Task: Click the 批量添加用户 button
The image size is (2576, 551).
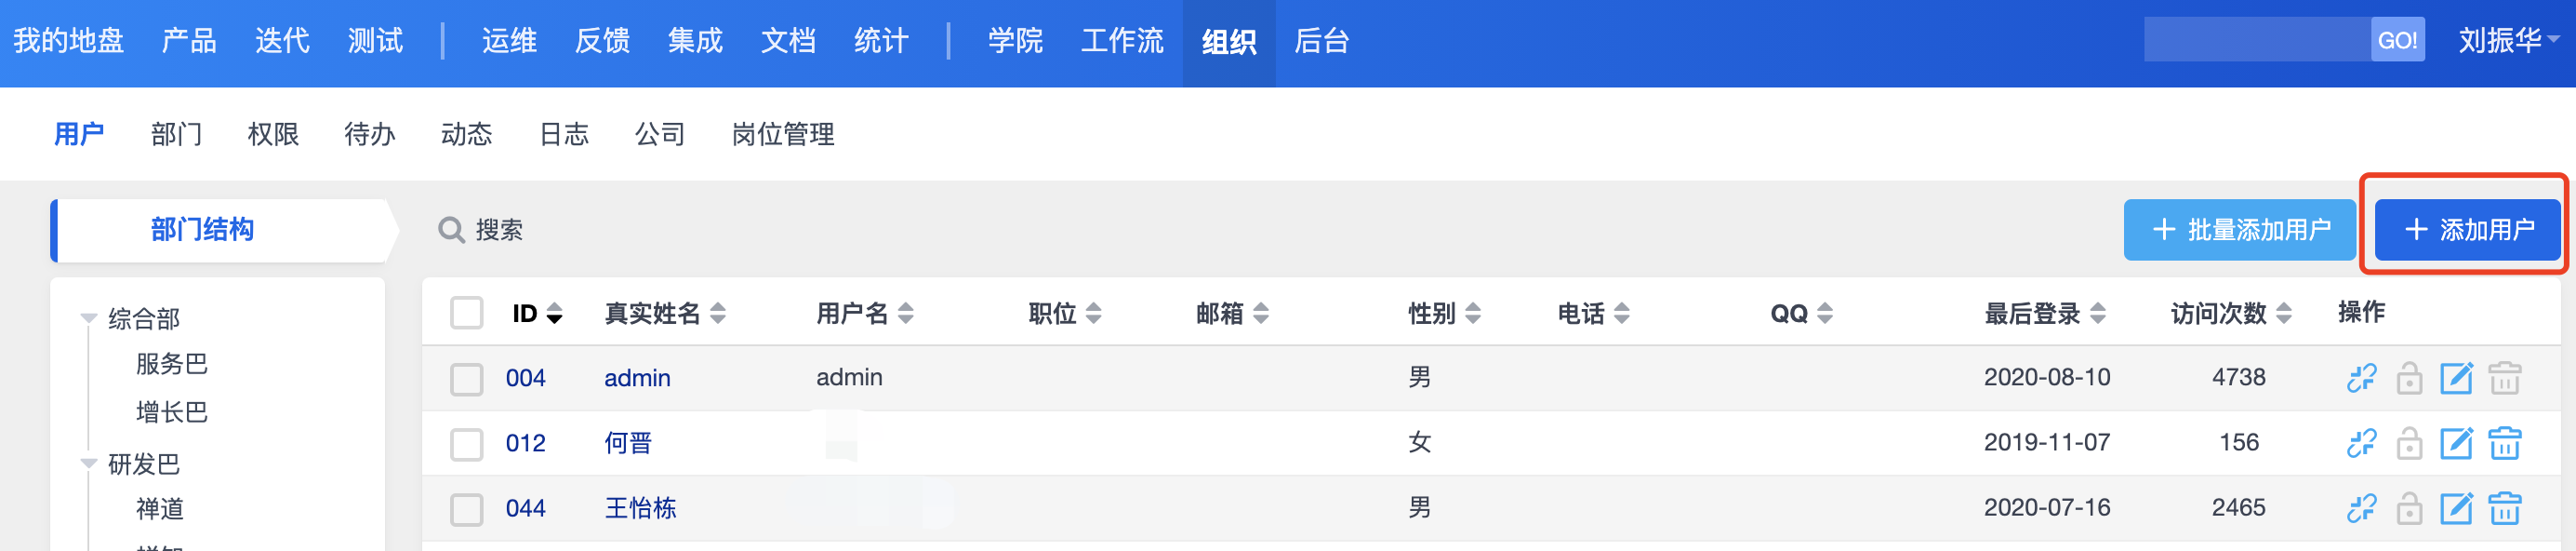Action: click(2239, 230)
